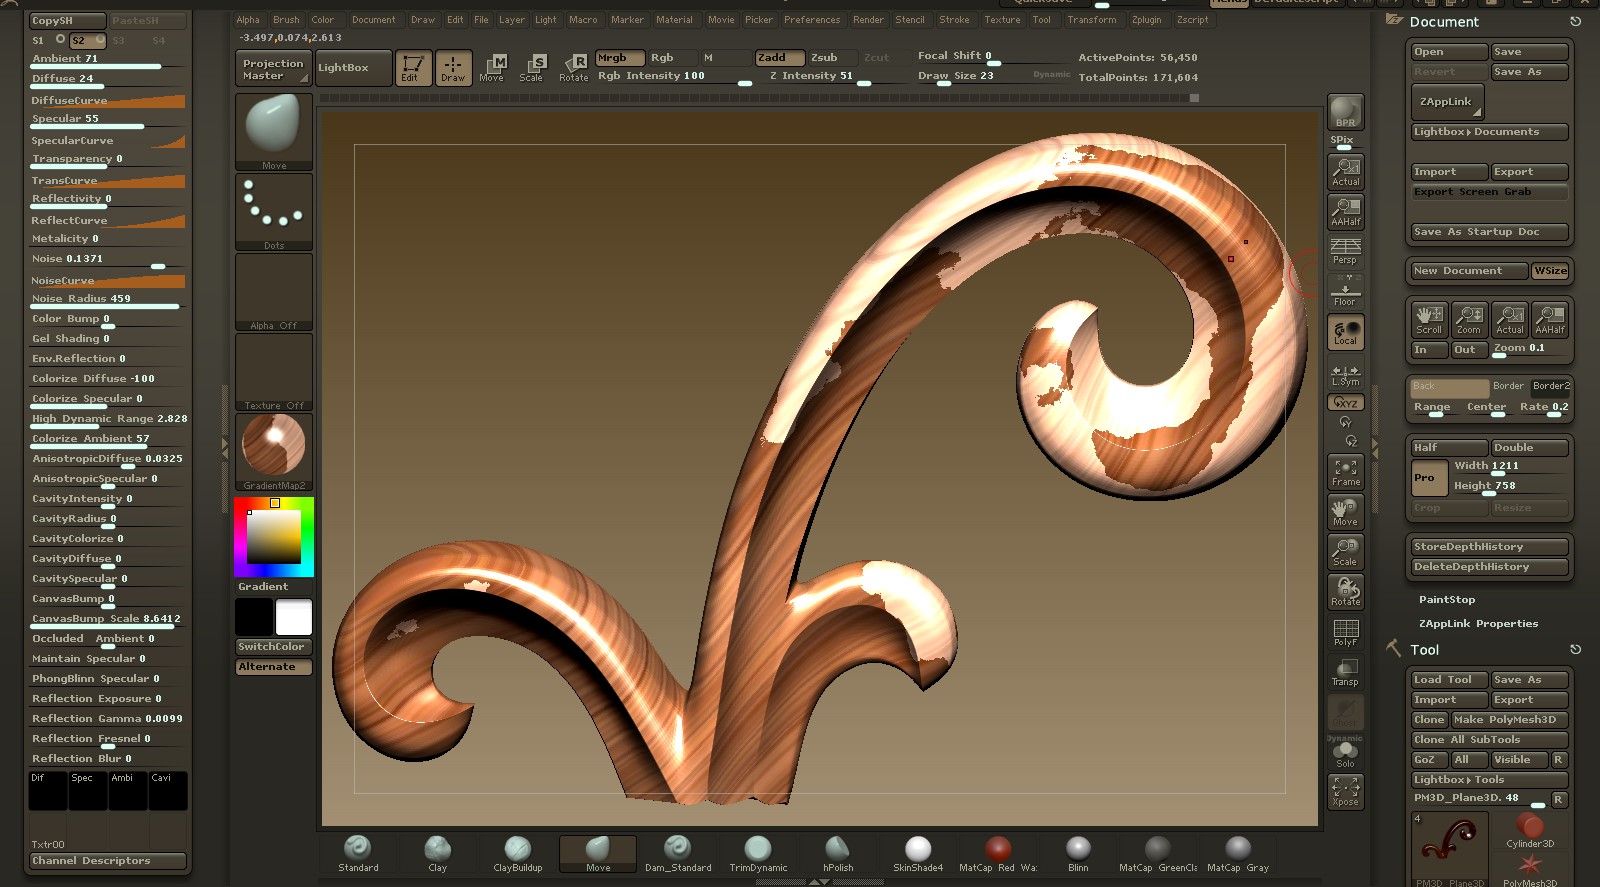Toggle Persp perspective view icon

tap(1345, 250)
